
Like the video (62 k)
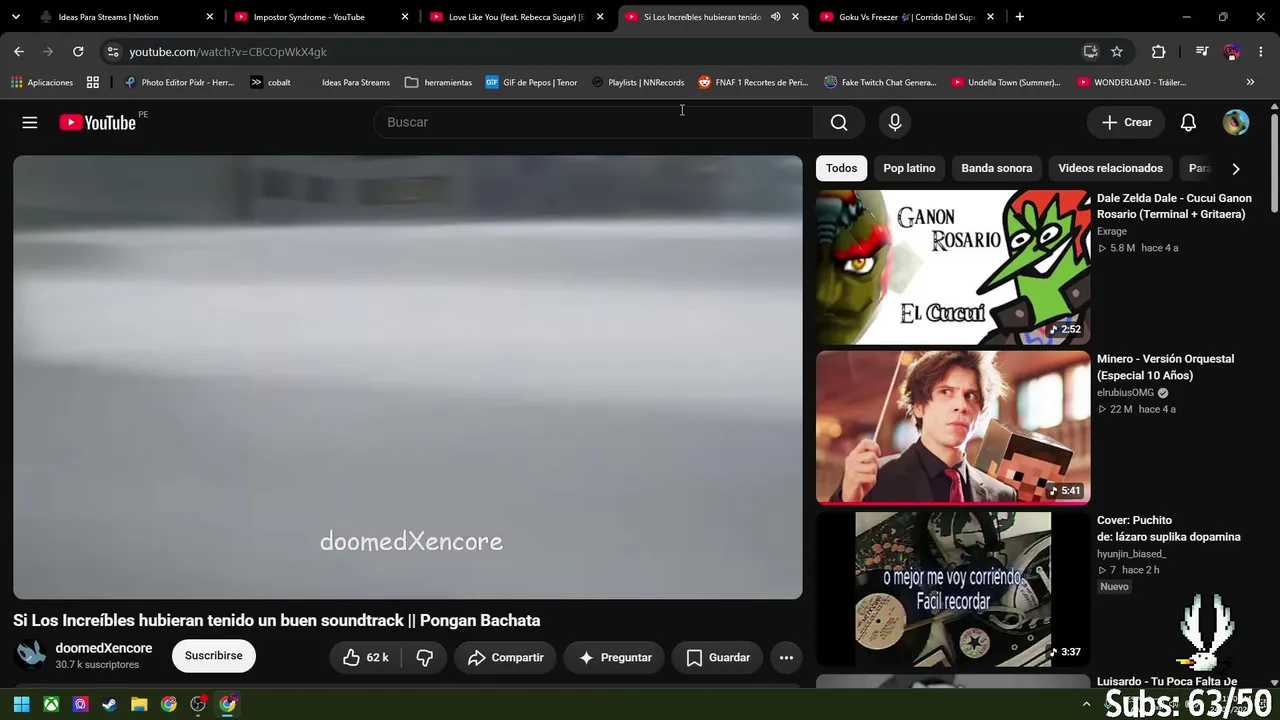click(365, 657)
